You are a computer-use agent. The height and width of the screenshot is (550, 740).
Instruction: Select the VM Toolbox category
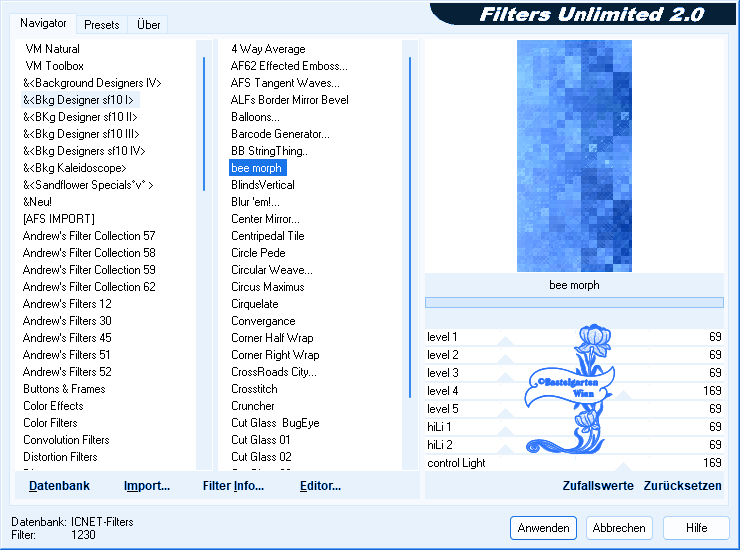pyautogui.click(x=55, y=66)
